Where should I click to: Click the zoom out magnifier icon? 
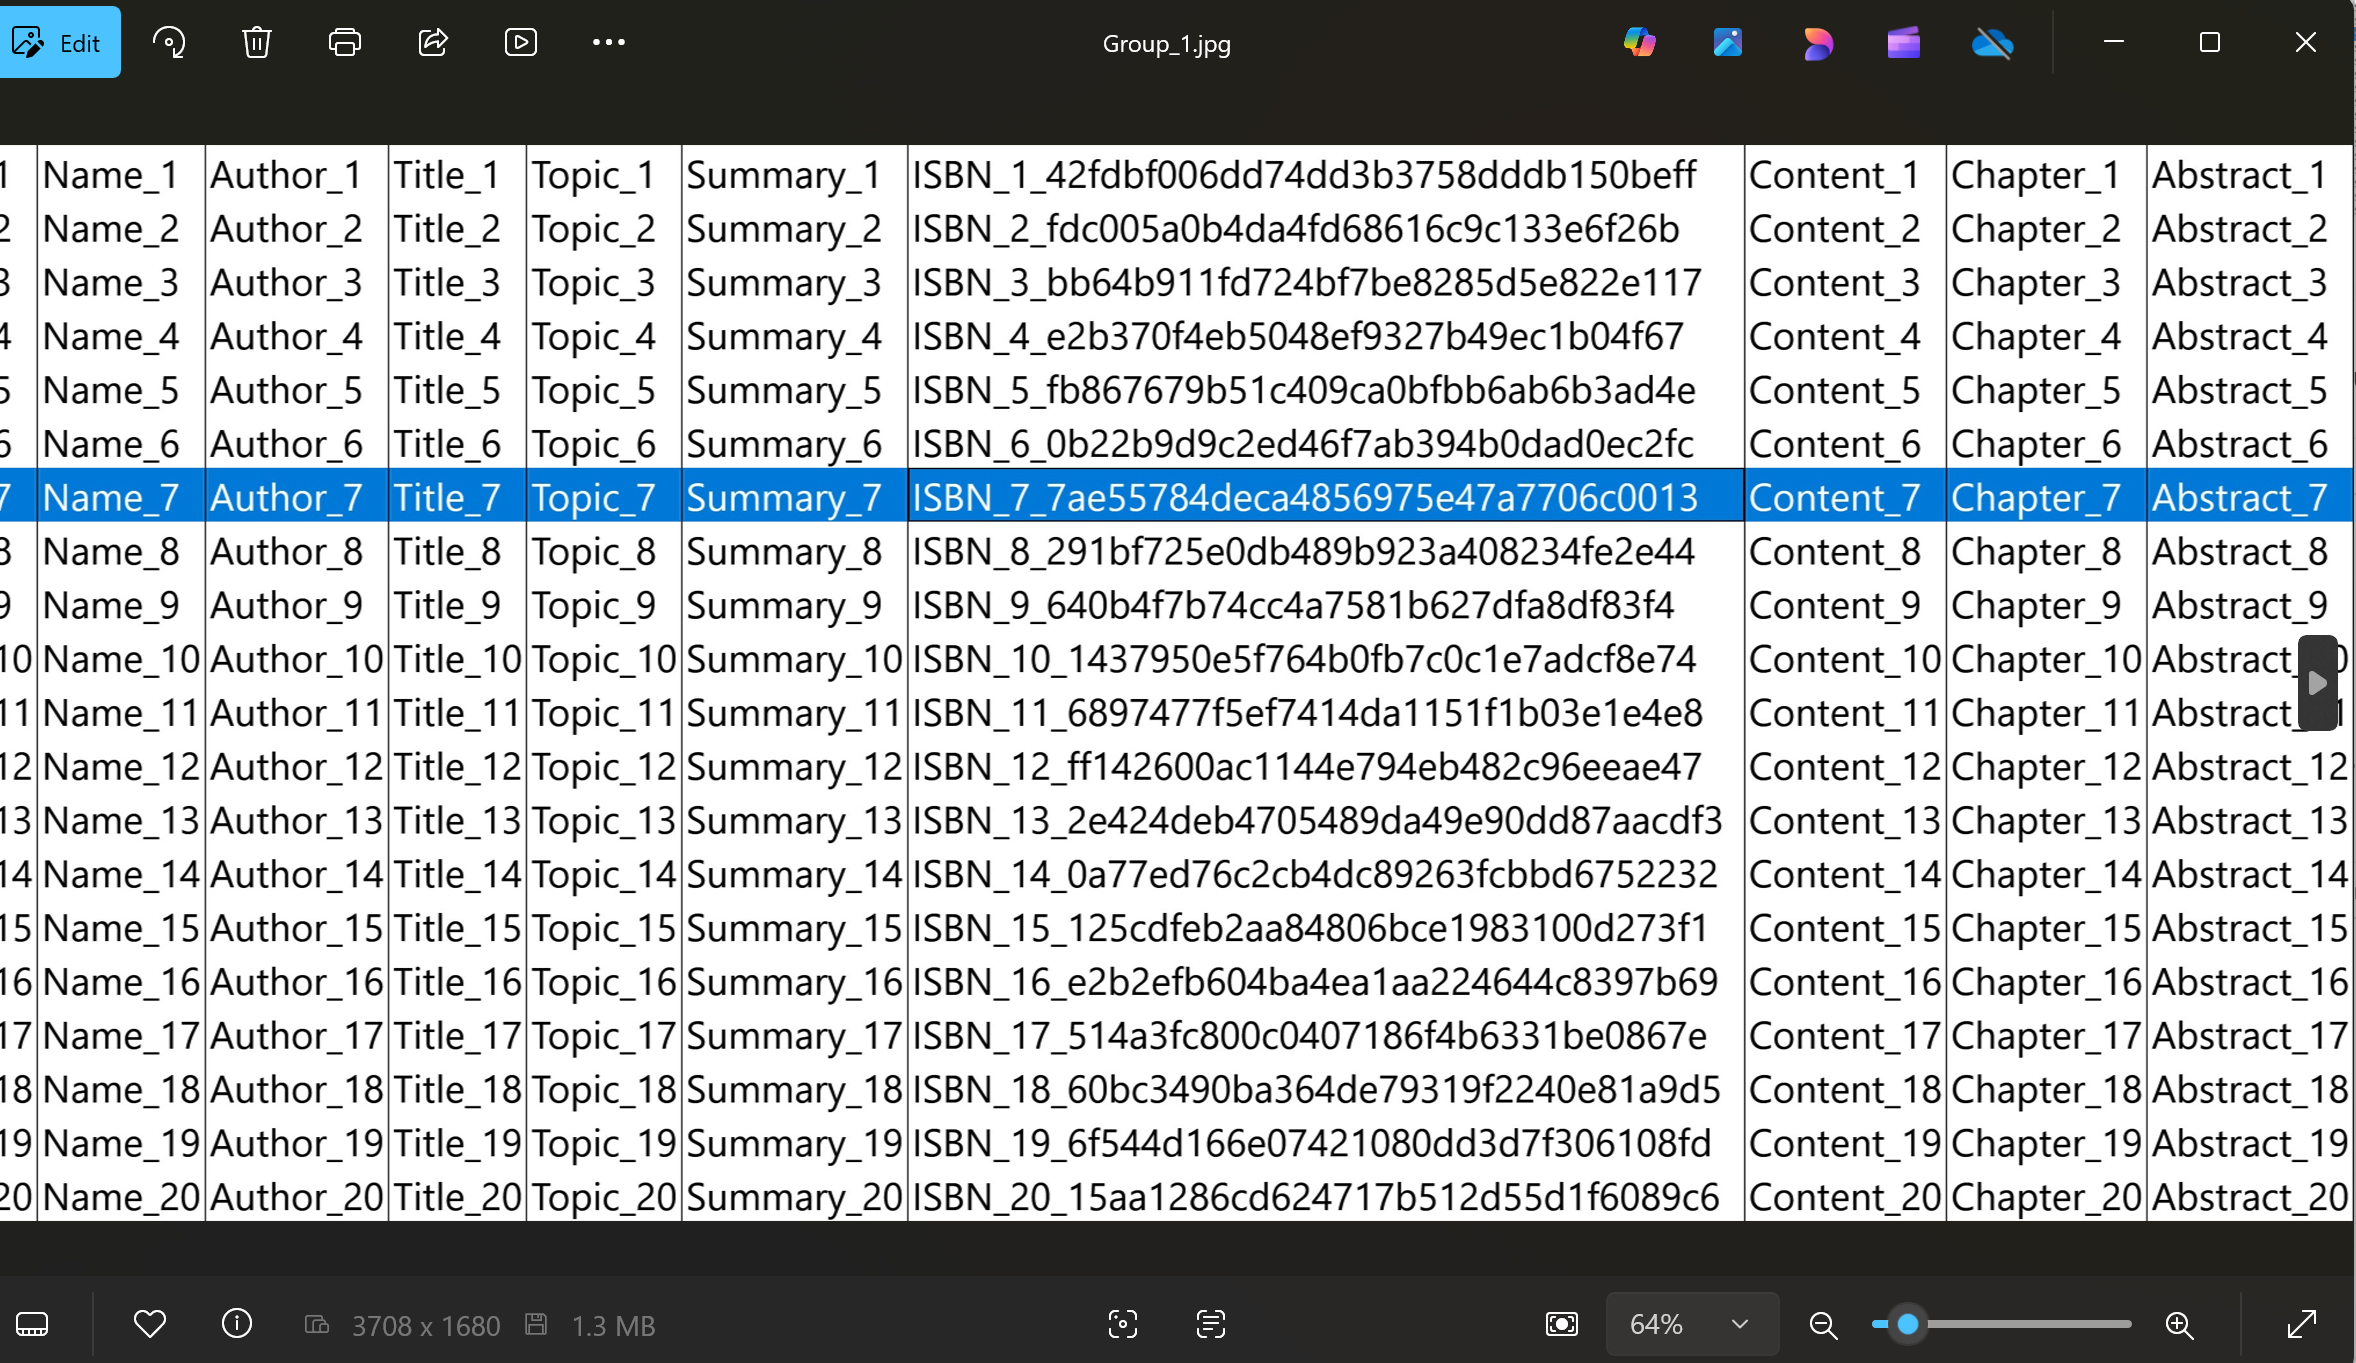coord(1824,1326)
